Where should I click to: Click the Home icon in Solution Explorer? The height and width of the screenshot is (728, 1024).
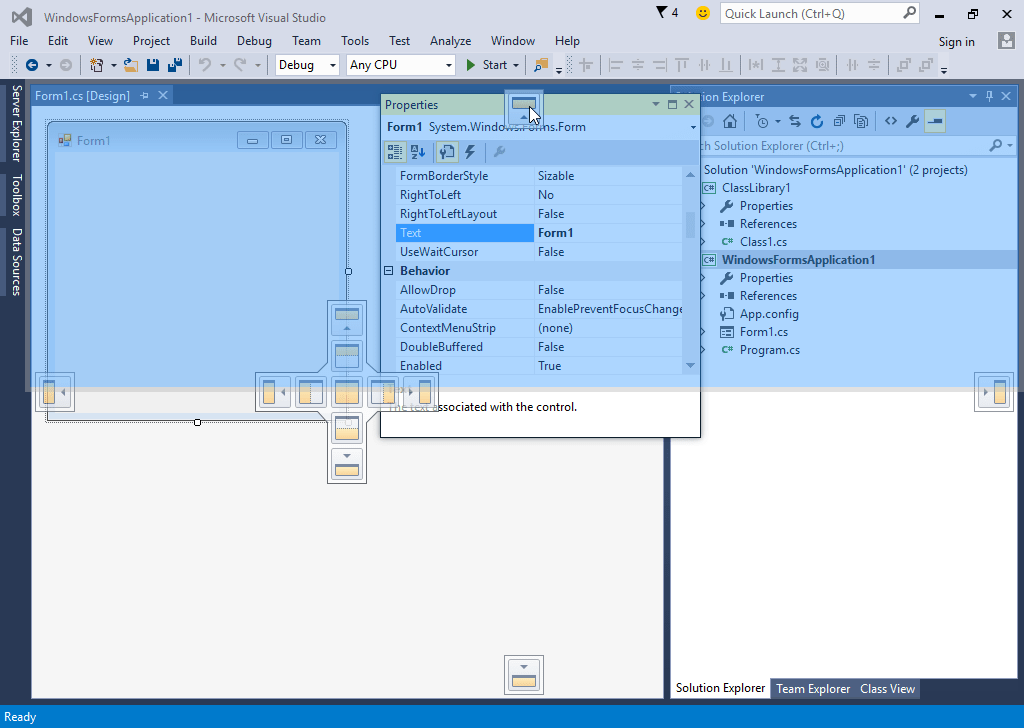(729, 121)
